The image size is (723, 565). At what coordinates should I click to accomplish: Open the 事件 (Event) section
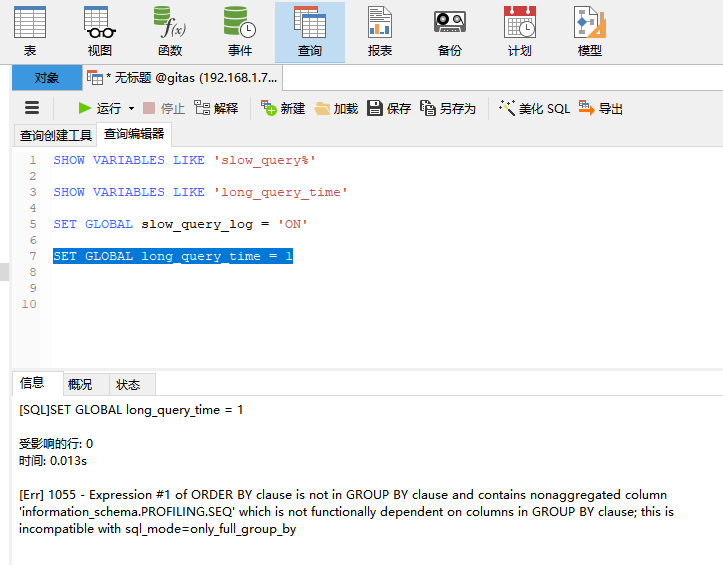[x=240, y=32]
